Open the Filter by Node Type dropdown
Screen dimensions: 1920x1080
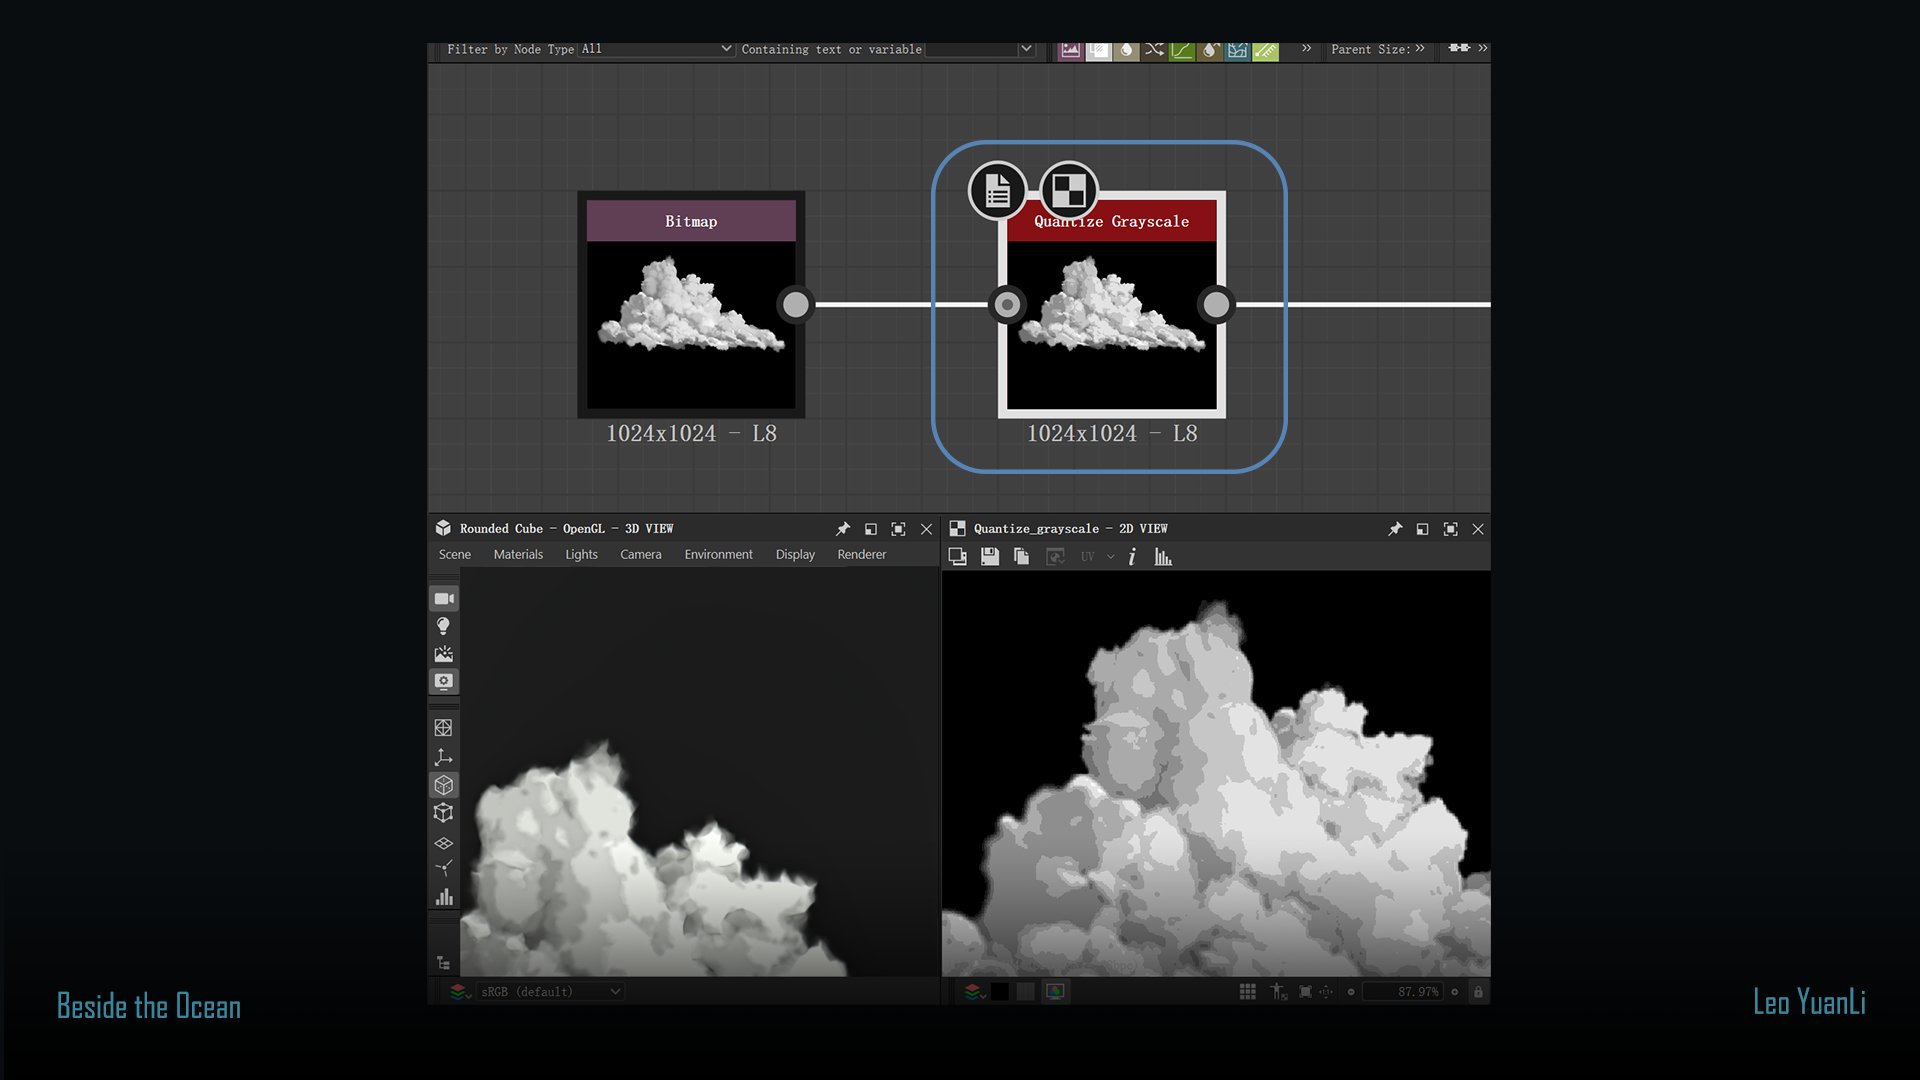click(656, 49)
